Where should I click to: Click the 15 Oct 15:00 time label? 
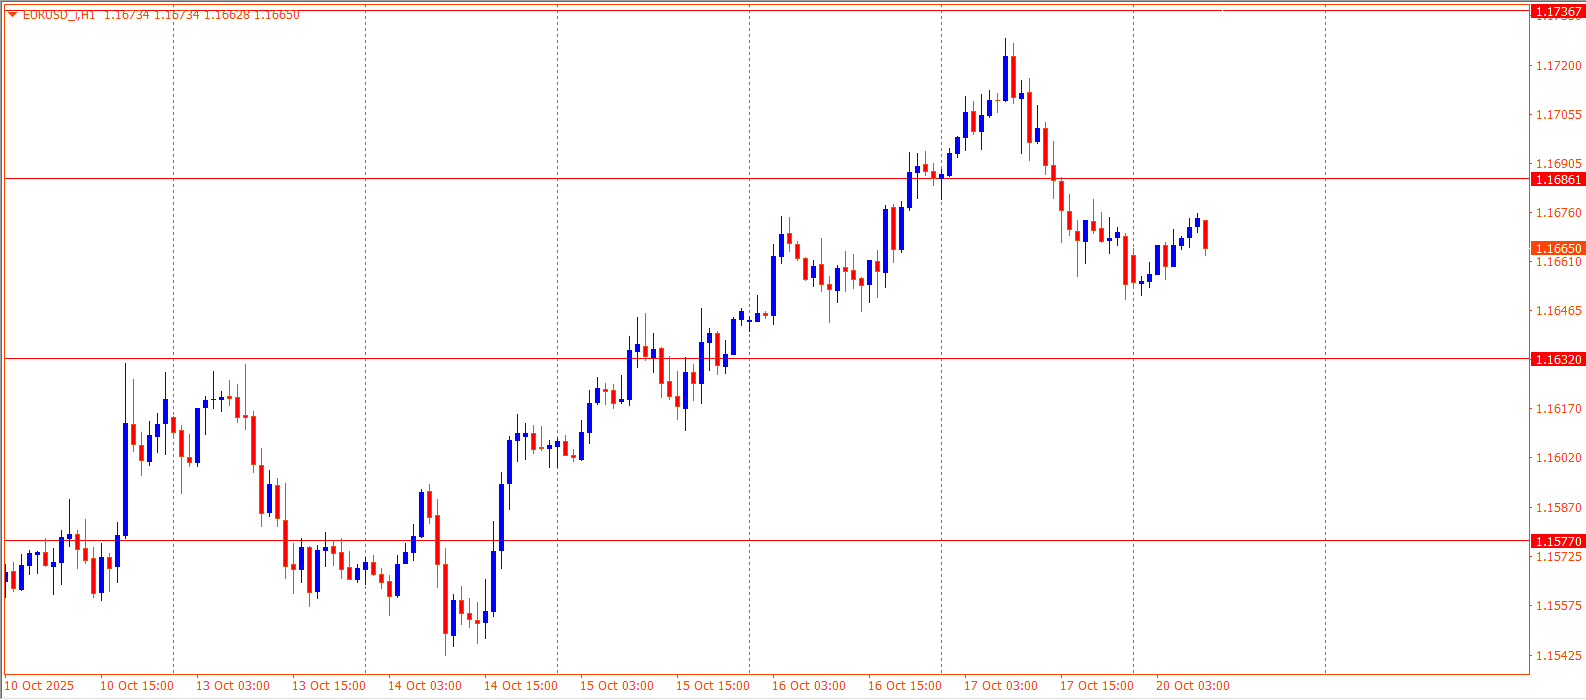[x=713, y=686]
